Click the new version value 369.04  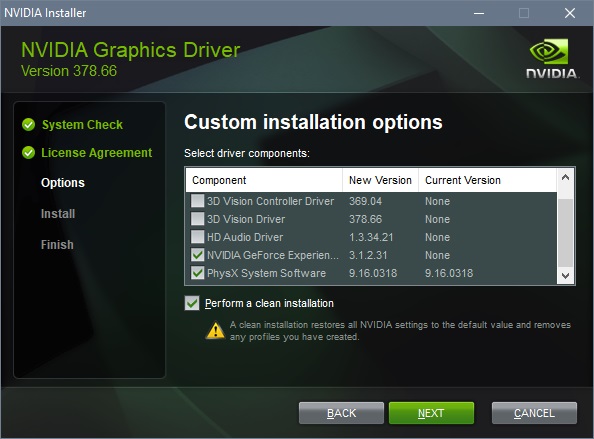point(365,201)
